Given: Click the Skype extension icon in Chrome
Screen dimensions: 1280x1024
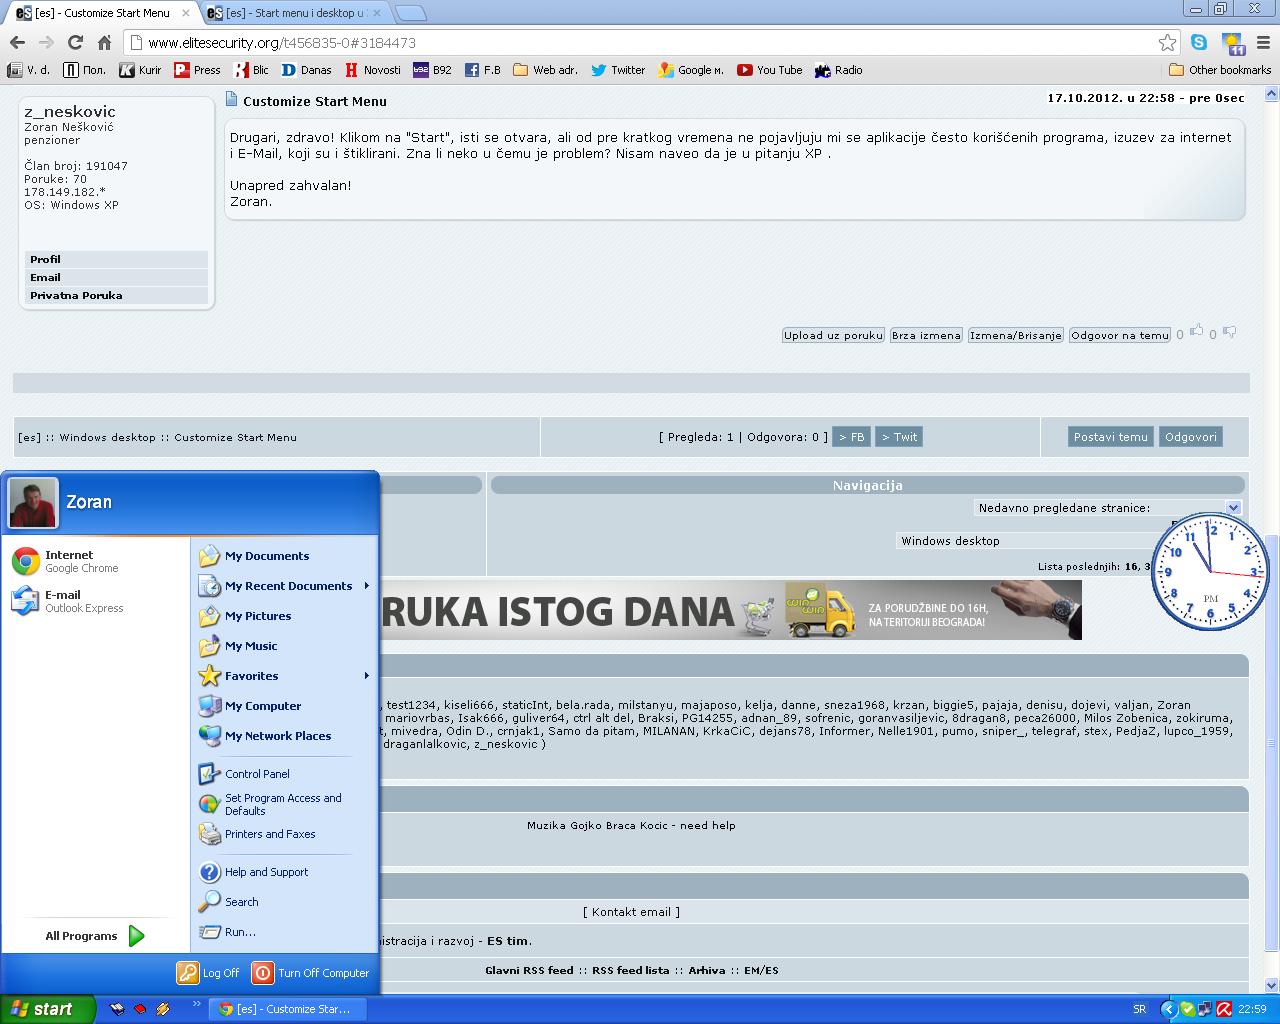Looking at the screenshot, I should (1199, 42).
